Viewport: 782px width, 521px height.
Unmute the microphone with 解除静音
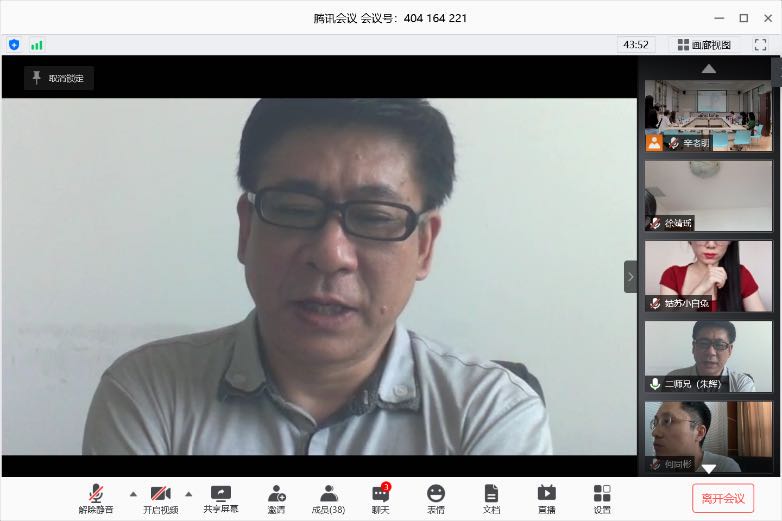96,498
